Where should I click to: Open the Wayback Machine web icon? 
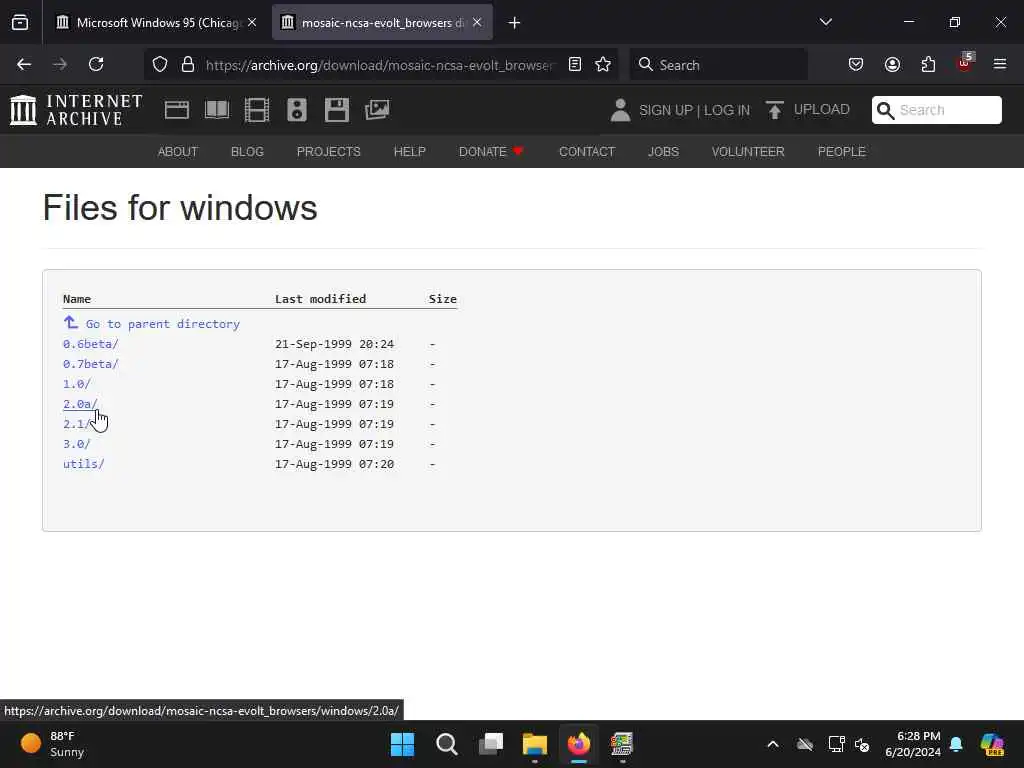click(177, 110)
